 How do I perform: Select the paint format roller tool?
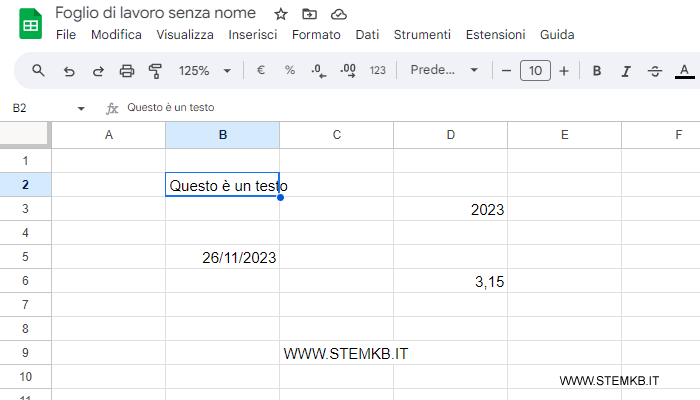(x=155, y=71)
